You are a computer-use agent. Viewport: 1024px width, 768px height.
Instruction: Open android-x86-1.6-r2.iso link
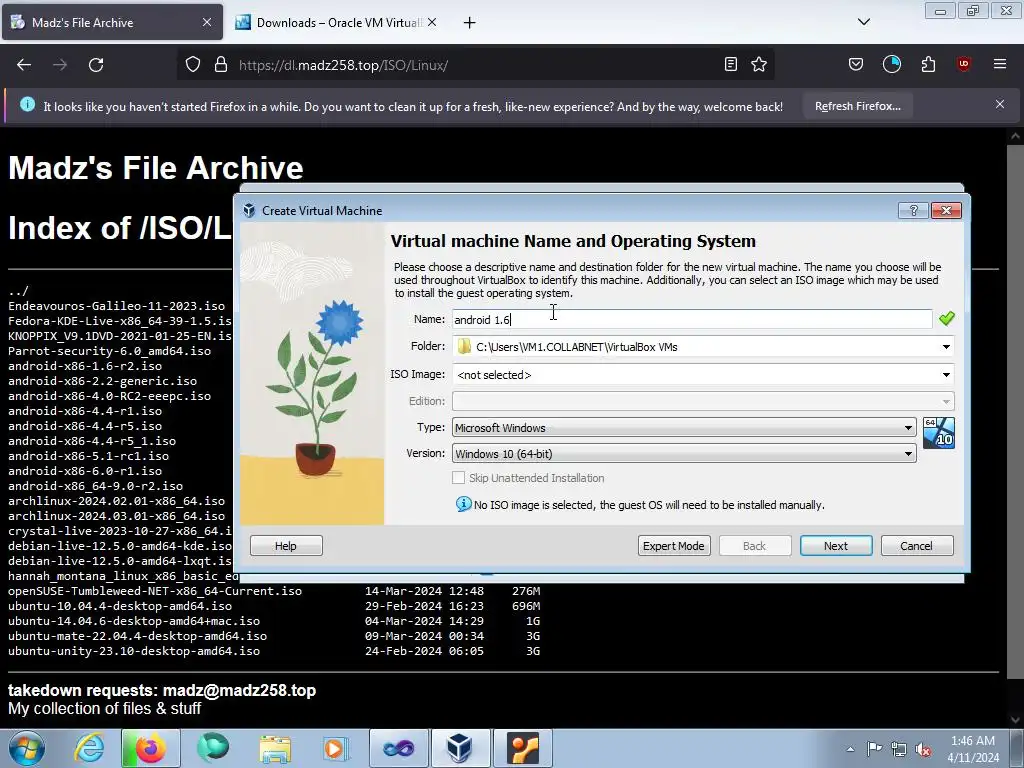85,366
